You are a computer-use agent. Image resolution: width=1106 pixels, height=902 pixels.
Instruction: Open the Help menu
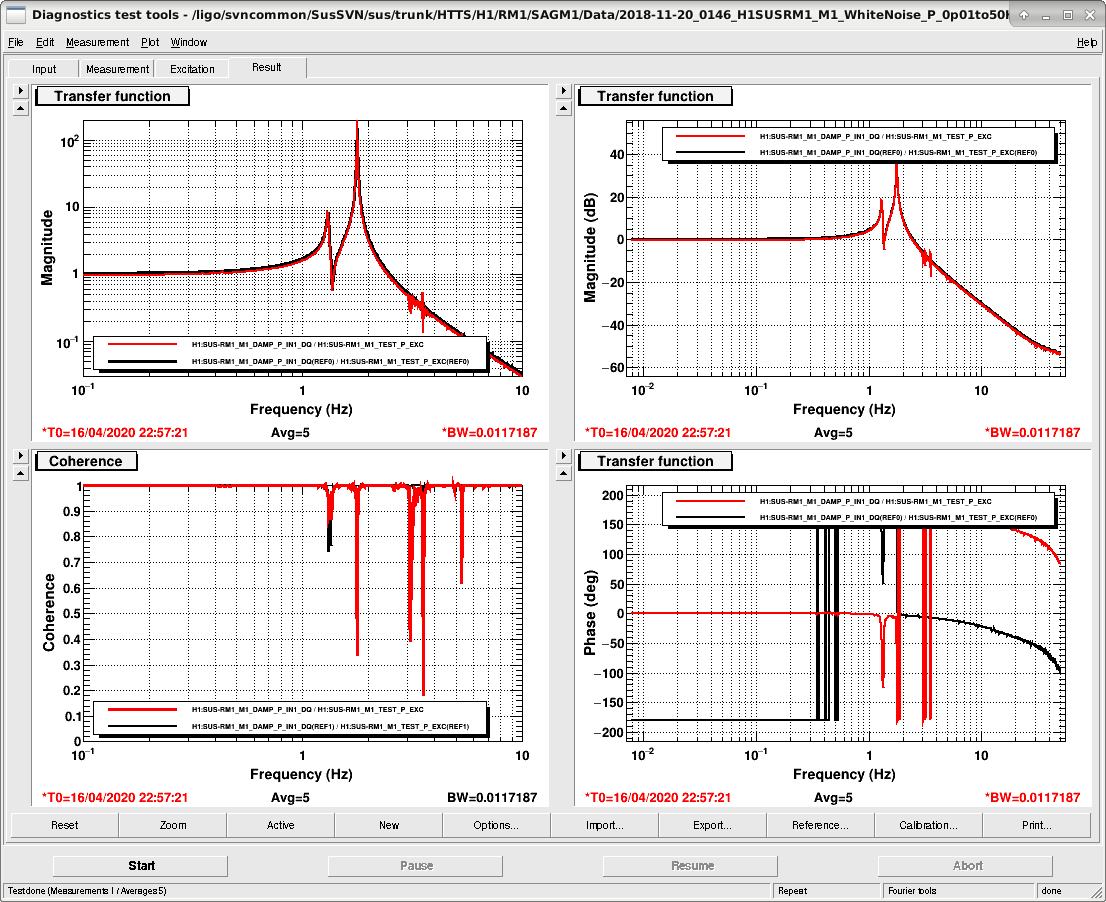pos(1086,42)
